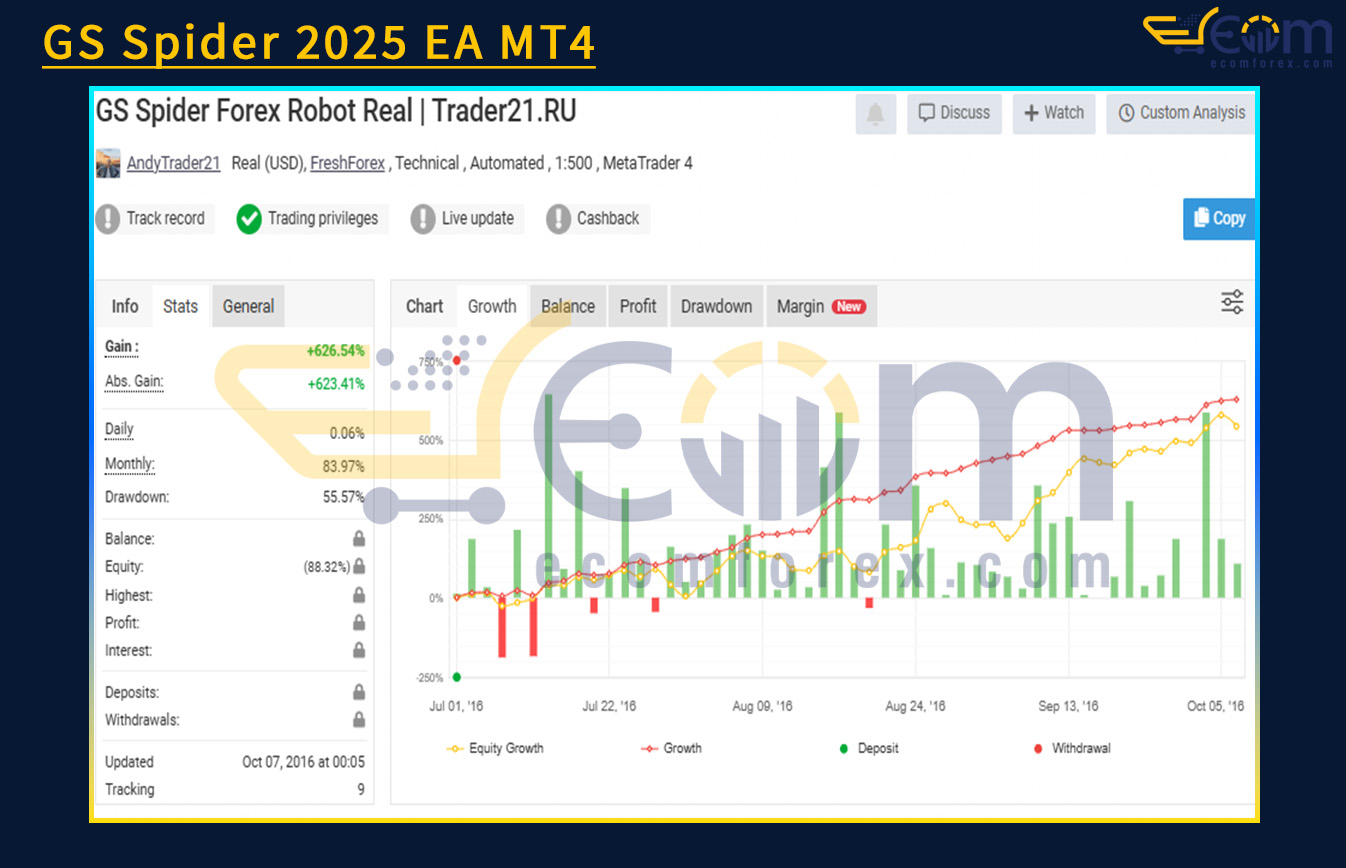
Task: Click the 55.57% drawdown value
Action: (x=344, y=497)
